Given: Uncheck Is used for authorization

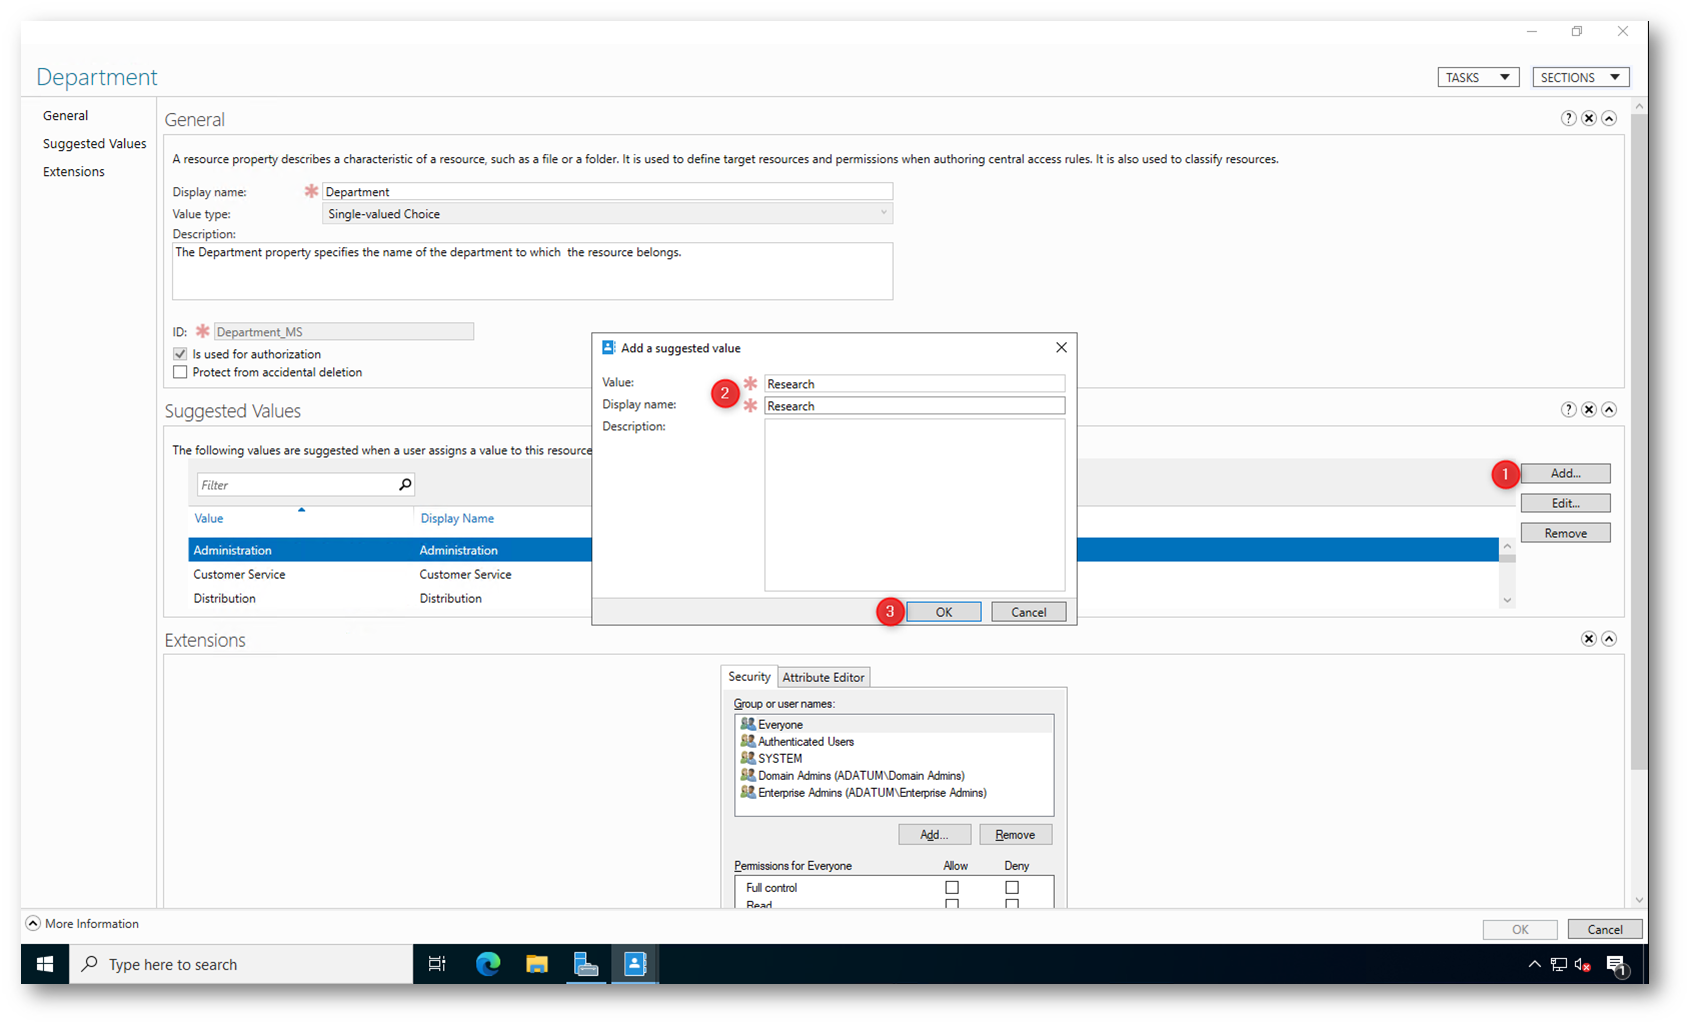Looking at the screenshot, I should (180, 354).
